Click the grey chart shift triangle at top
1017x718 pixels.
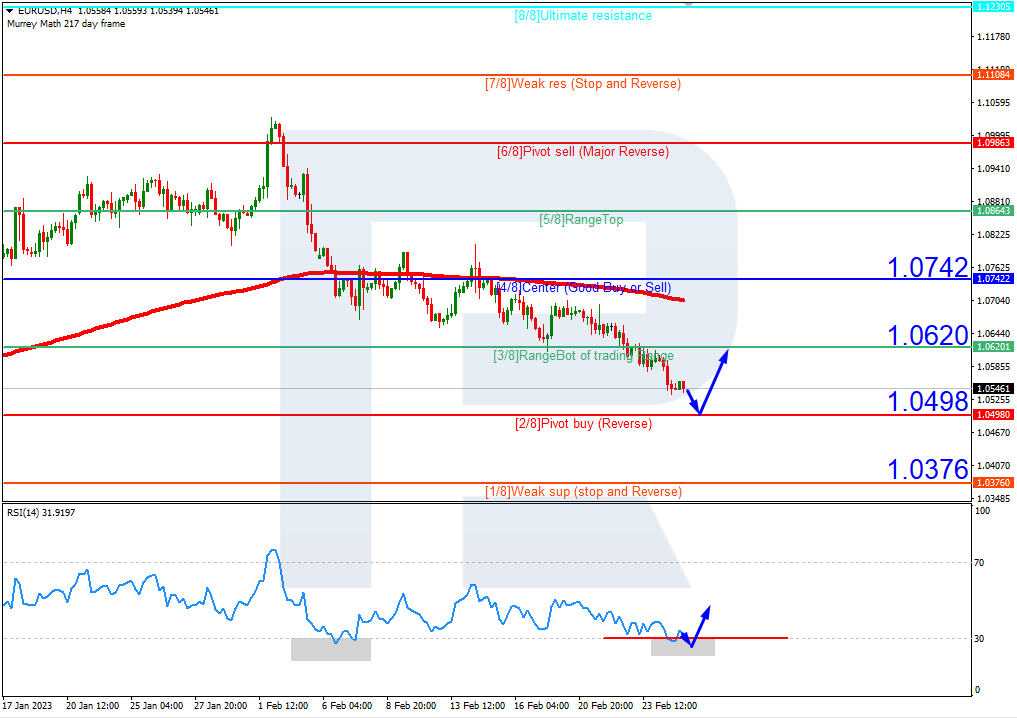coord(688,4)
